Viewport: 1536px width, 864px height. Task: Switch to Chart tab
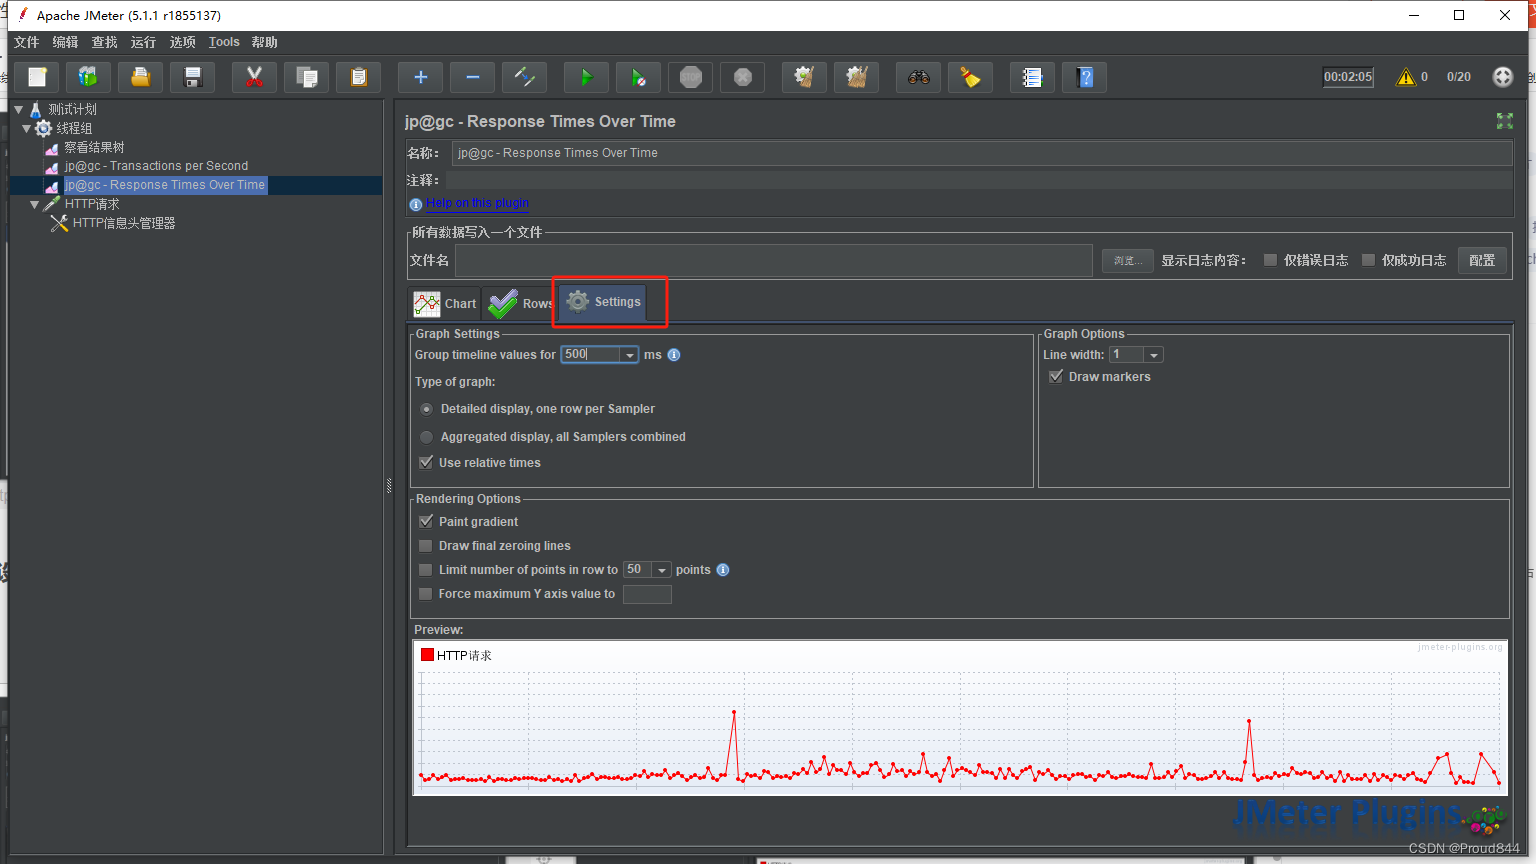(445, 304)
